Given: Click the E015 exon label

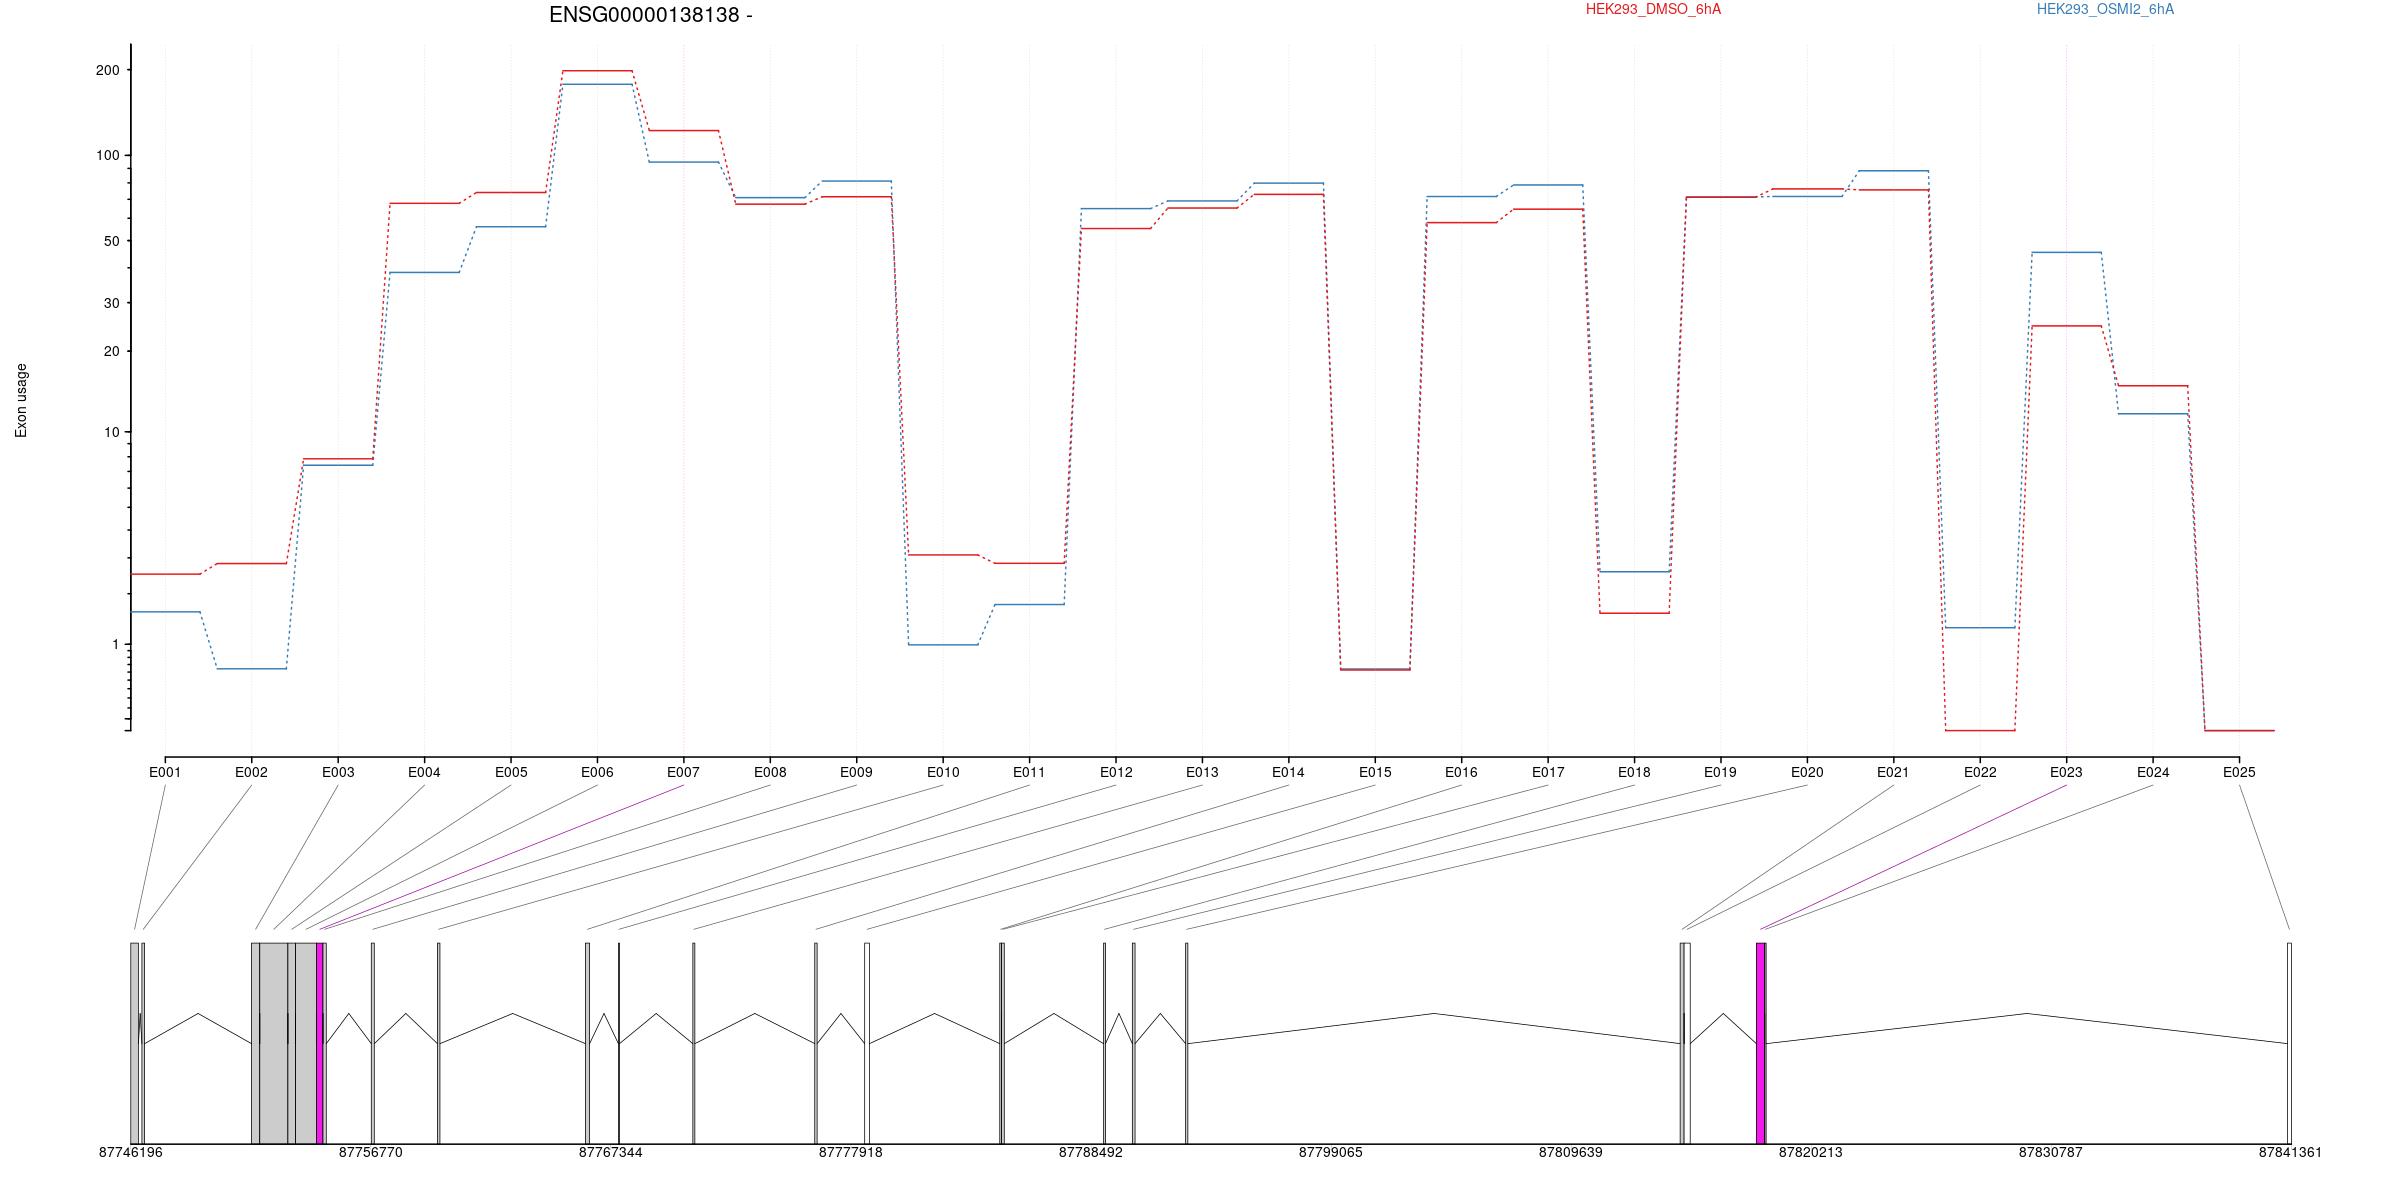Looking at the screenshot, I should [x=1375, y=772].
